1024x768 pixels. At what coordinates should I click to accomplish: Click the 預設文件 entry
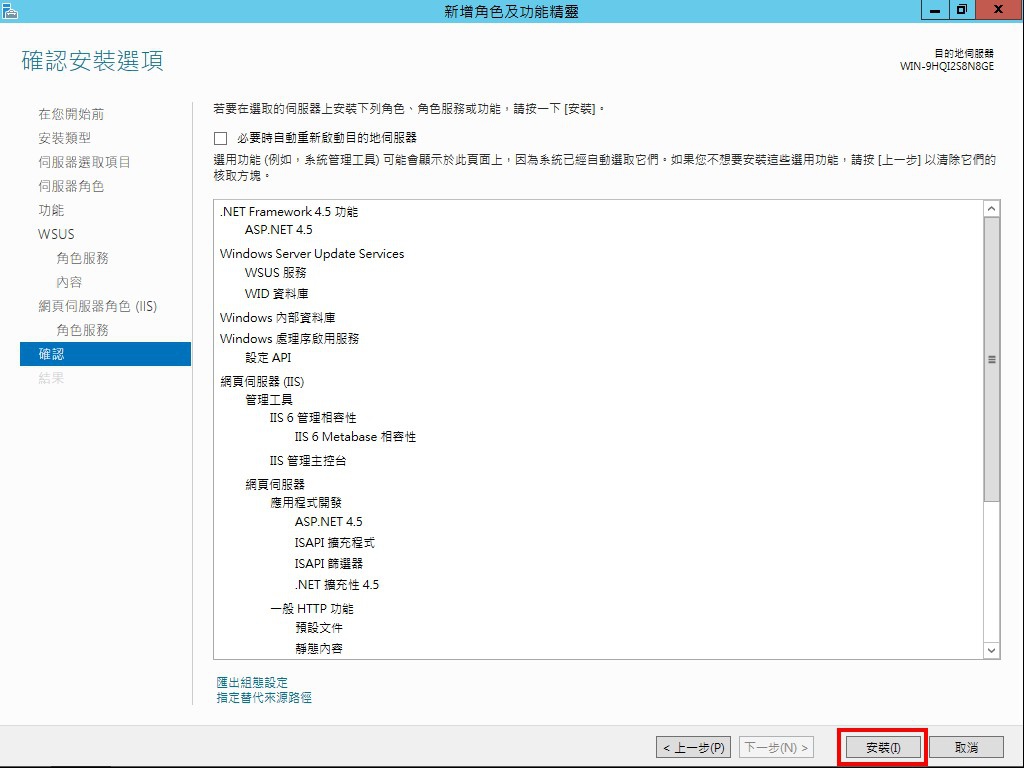(x=319, y=628)
